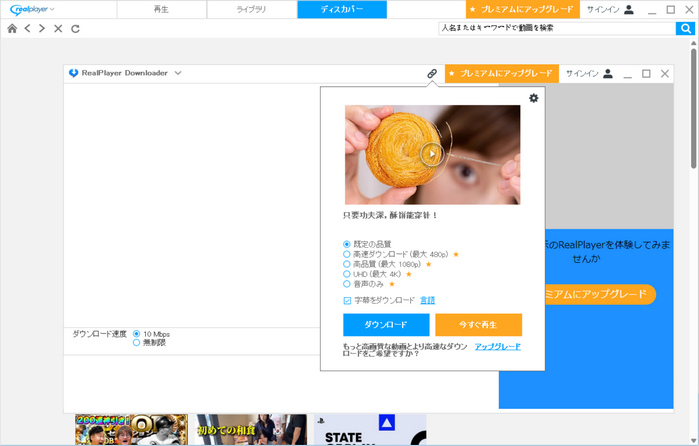Click top プレミアムにアップグレード button in main window
The width and height of the screenshot is (699, 446).
522,9
